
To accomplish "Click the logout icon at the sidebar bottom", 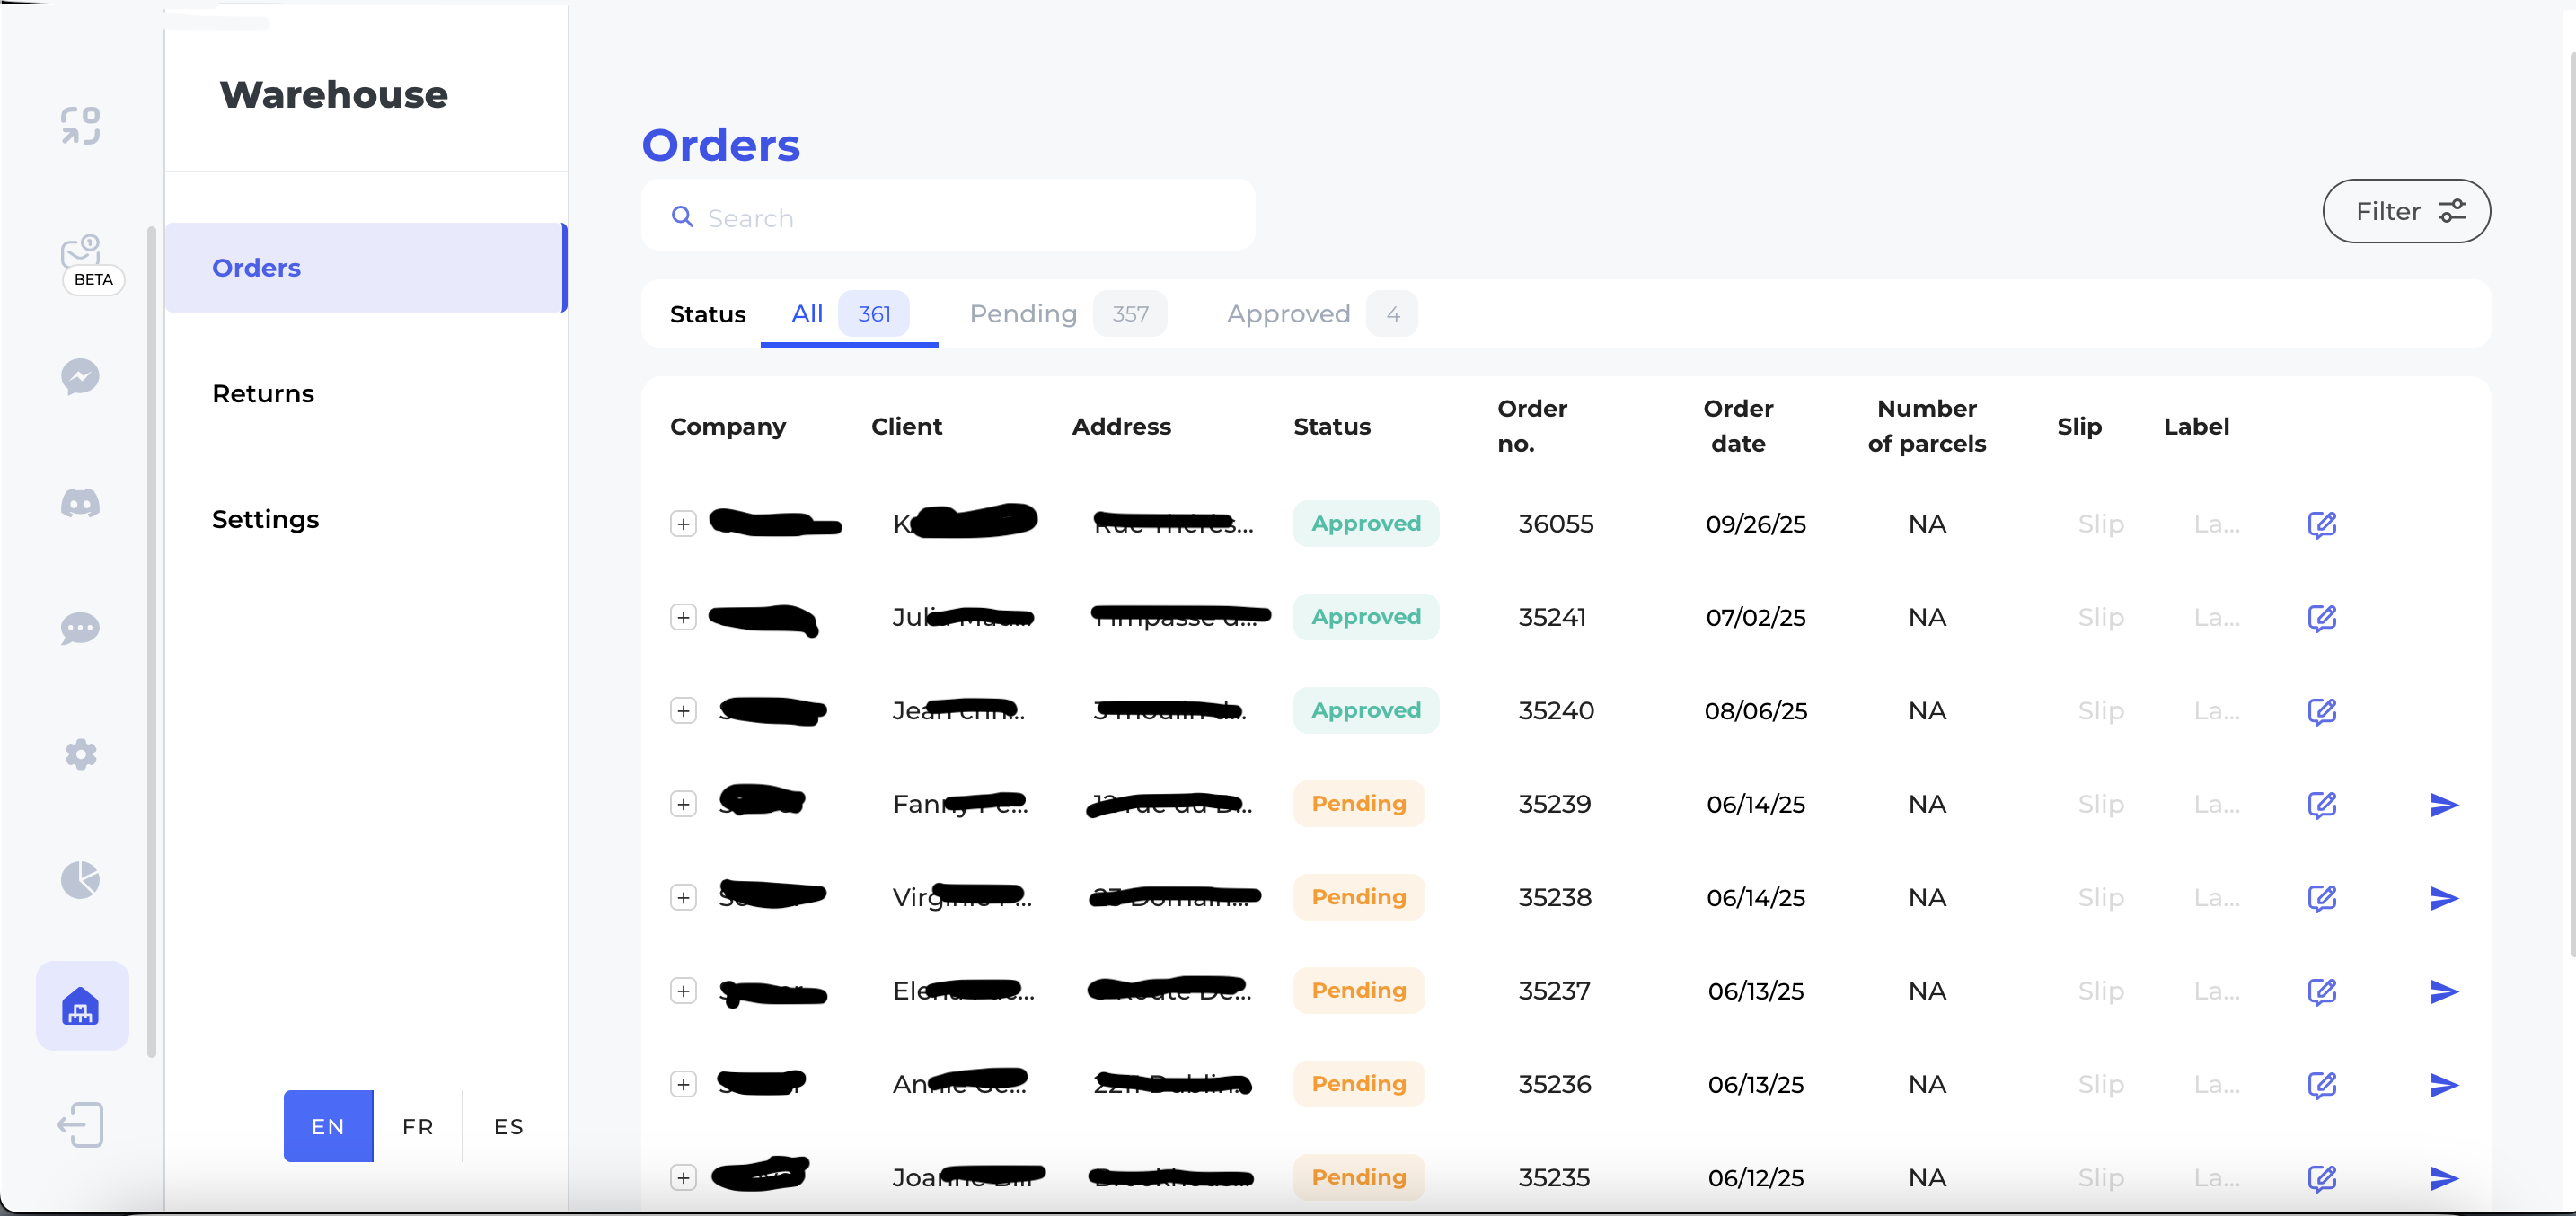I will pyautogui.click(x=80, y=1124).
